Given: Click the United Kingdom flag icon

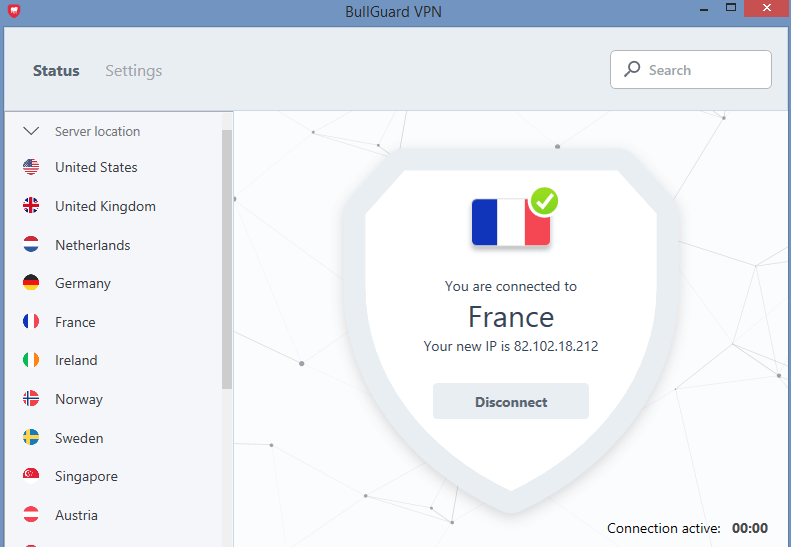Looking at the screenshot, I should (31, 206).
